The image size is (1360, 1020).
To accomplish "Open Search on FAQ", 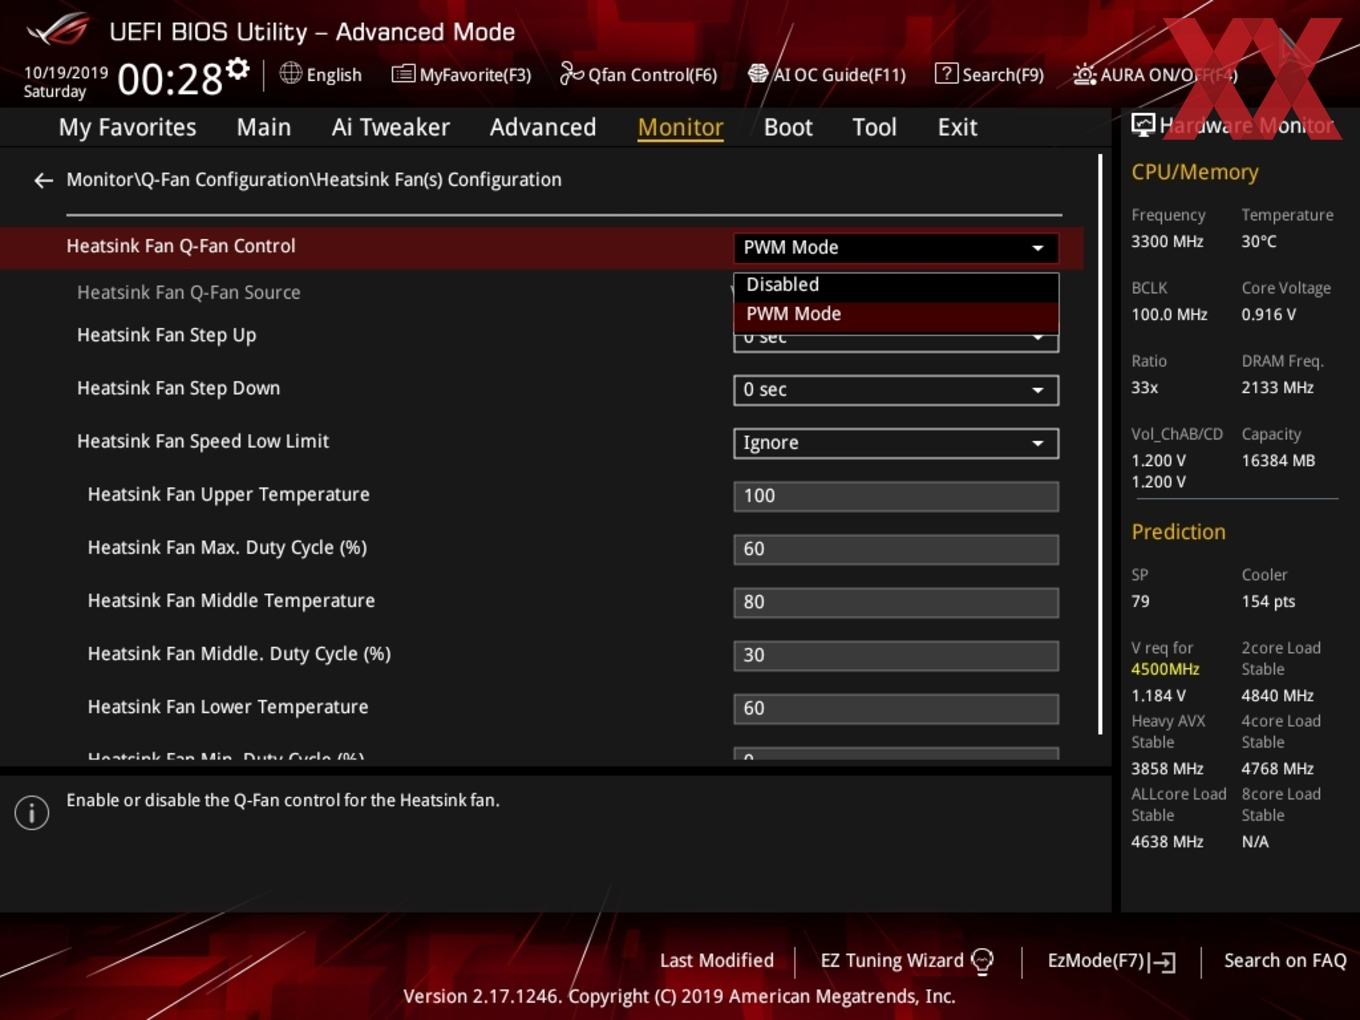I will coord(1285,961).
